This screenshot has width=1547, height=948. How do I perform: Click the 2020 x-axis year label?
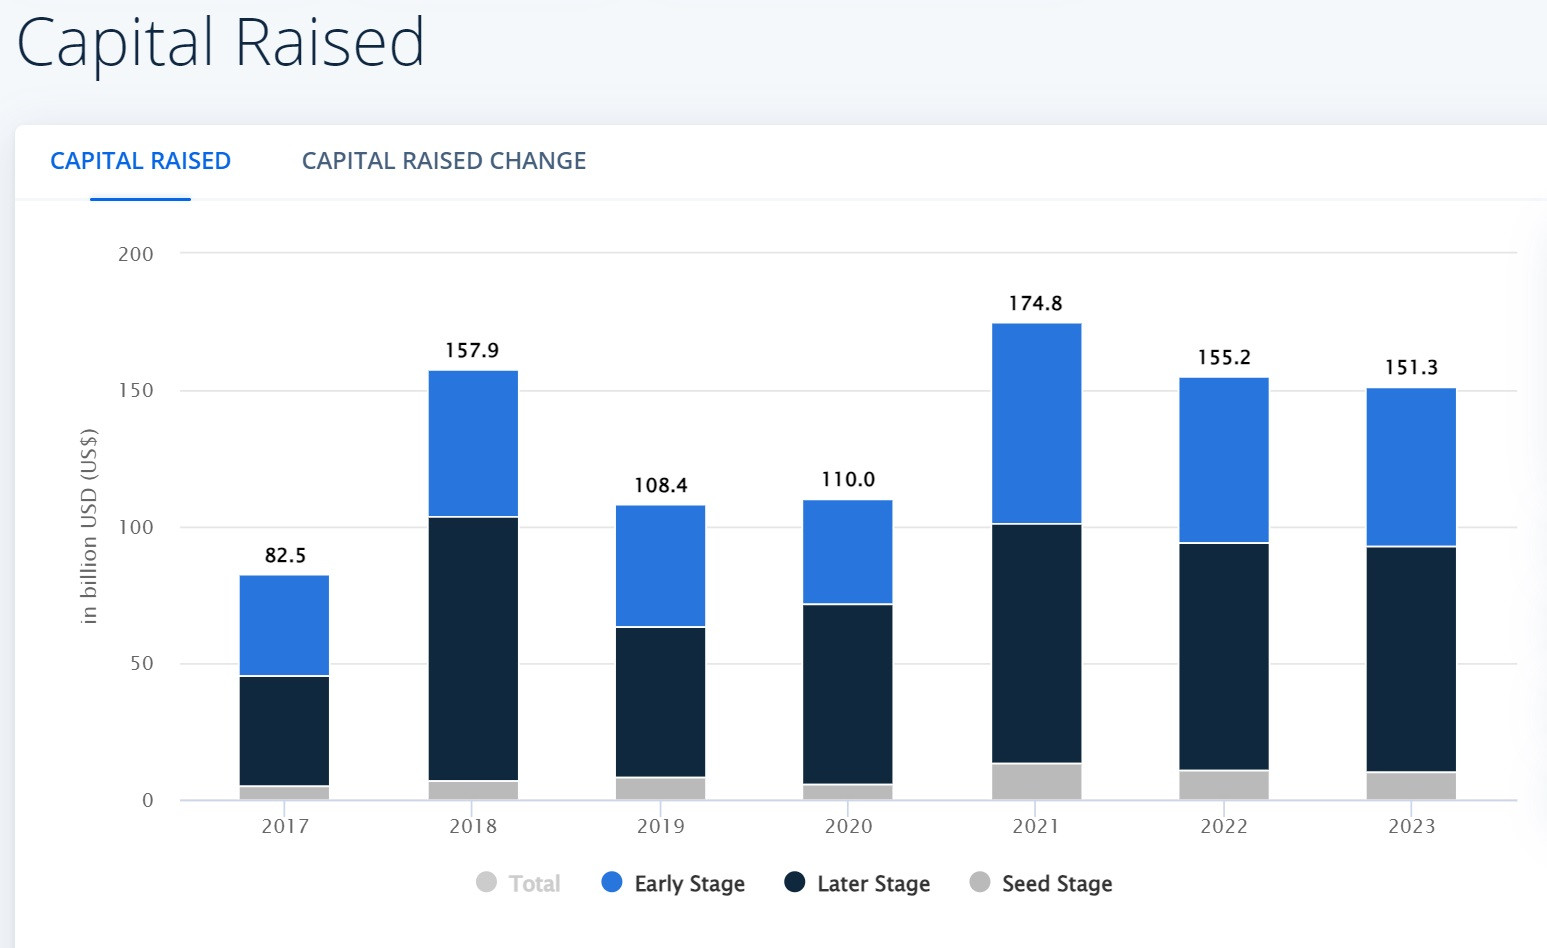[x=848, y=826]
